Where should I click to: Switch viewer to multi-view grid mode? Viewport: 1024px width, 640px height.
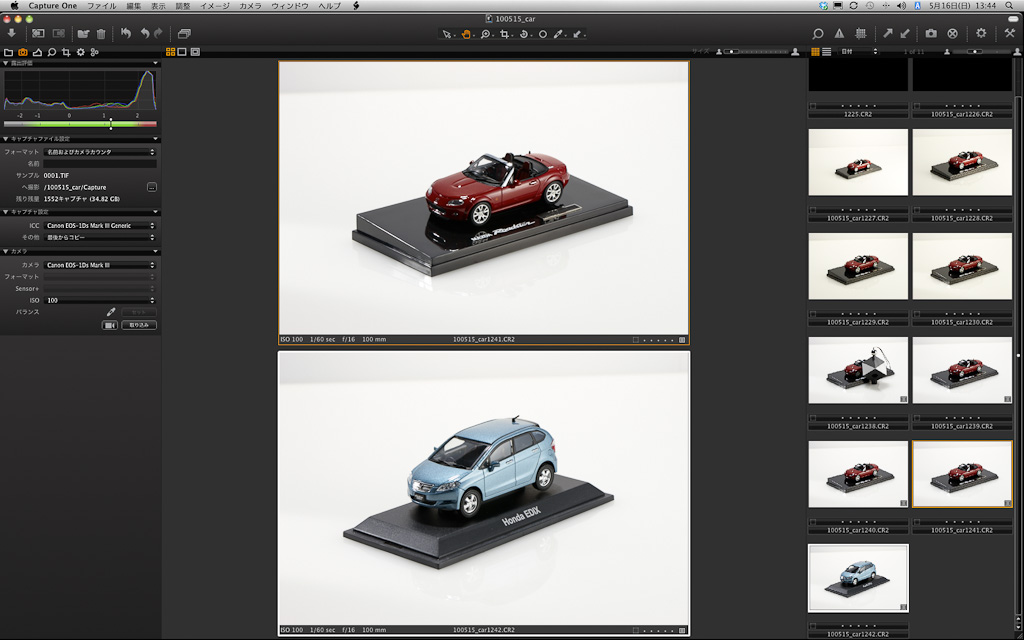170,51
